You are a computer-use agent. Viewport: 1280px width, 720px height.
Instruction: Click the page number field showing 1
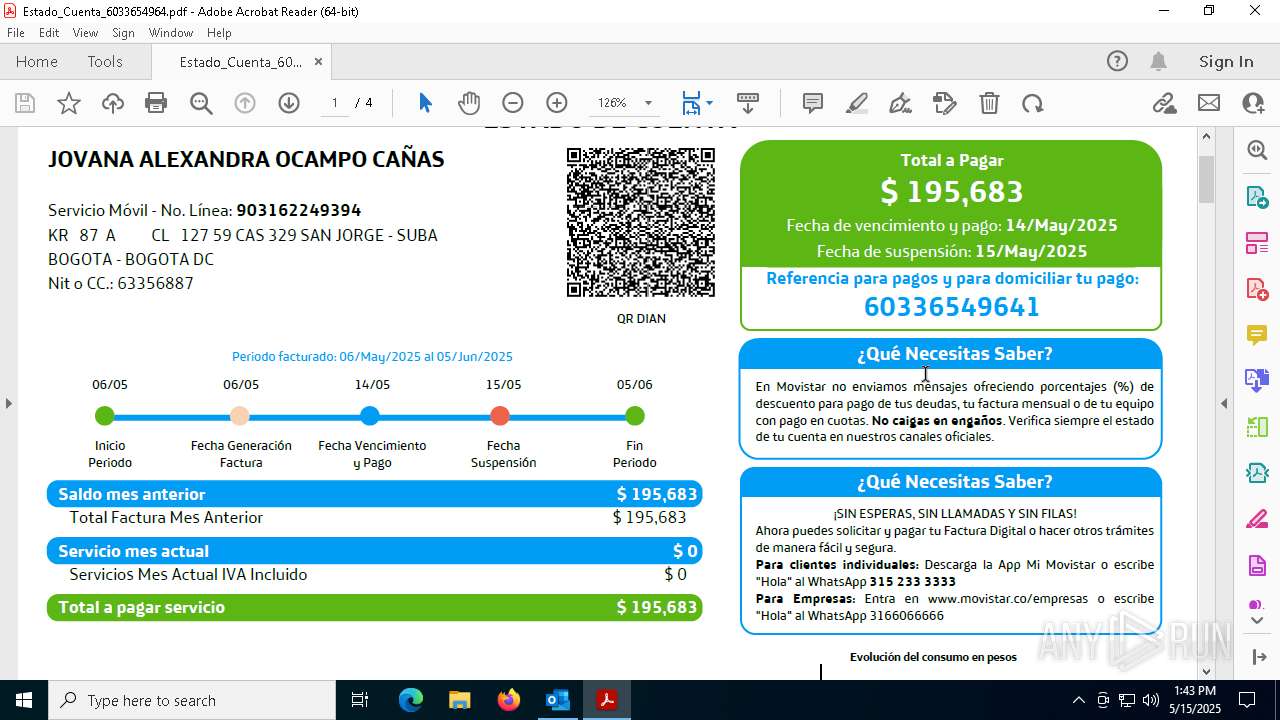pyautogui.click(x=334, y=103)
